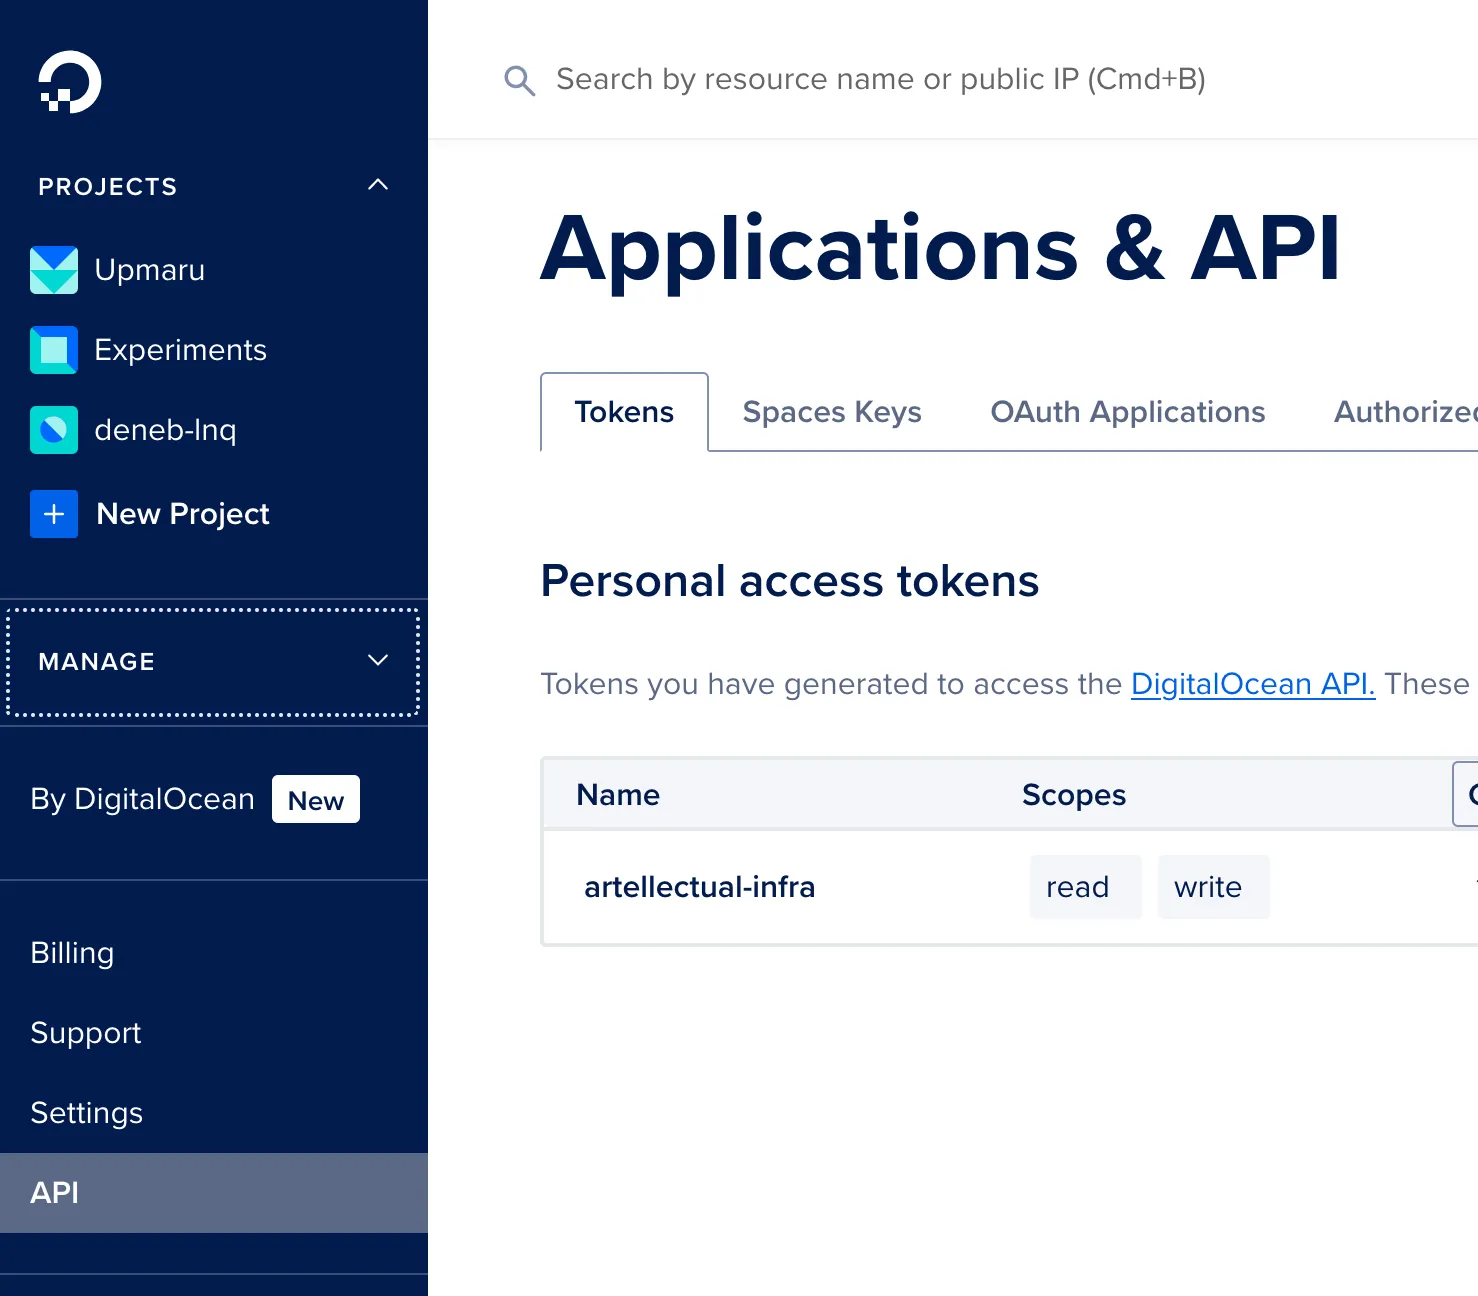Open the By DigitalOcean section
This screenshot has height=1296, width=1478.
tap(142, 799)
